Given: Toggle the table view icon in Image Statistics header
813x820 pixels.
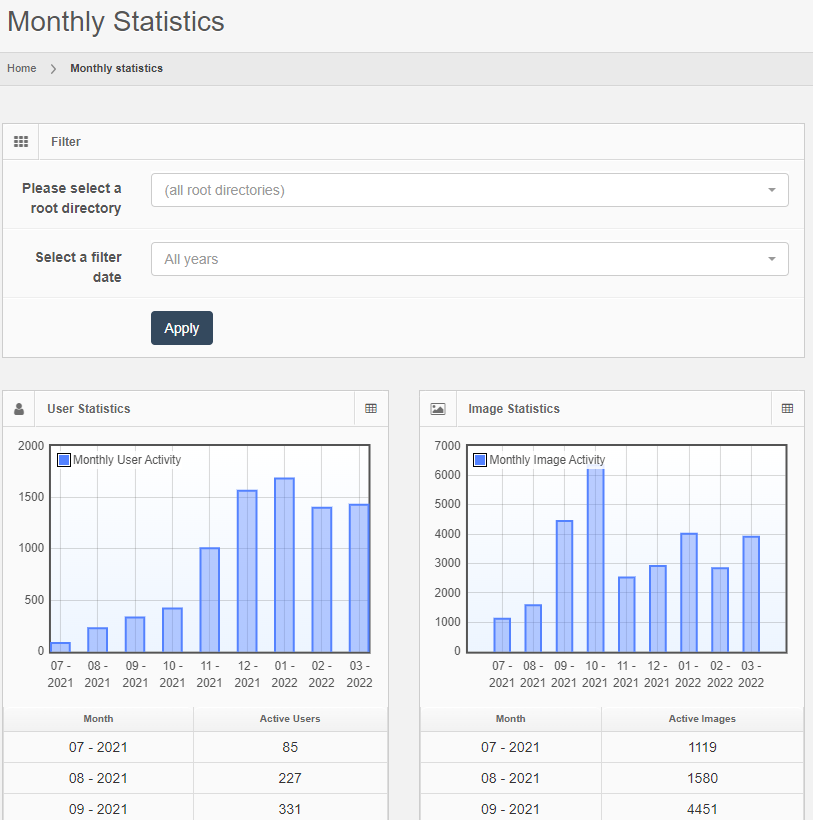Looking at the screenshot, I should coord(787,409).
